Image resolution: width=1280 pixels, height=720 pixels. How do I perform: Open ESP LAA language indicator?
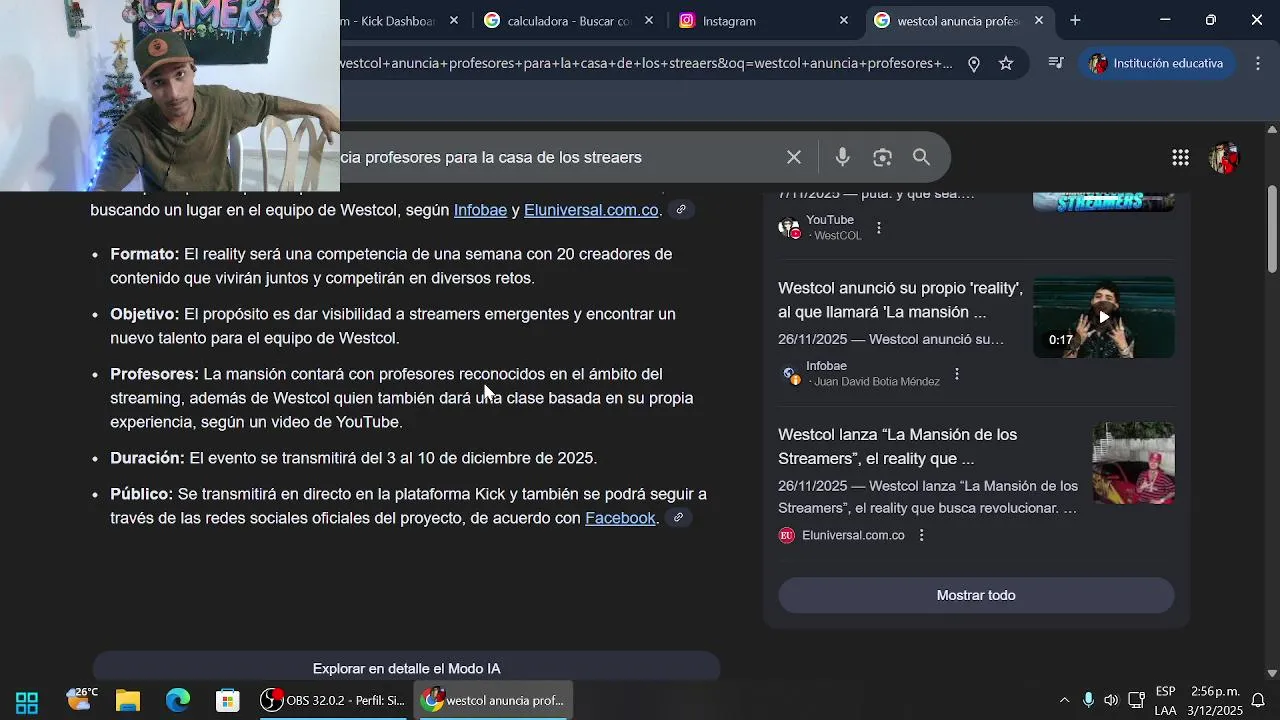pos(1165,701)
